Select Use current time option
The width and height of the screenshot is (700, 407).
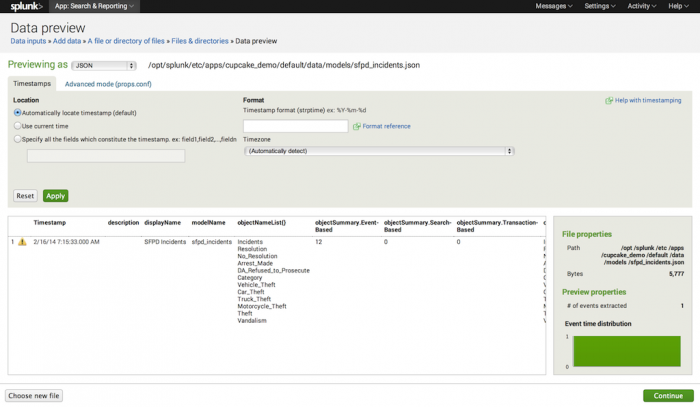[x=17, y=126]
